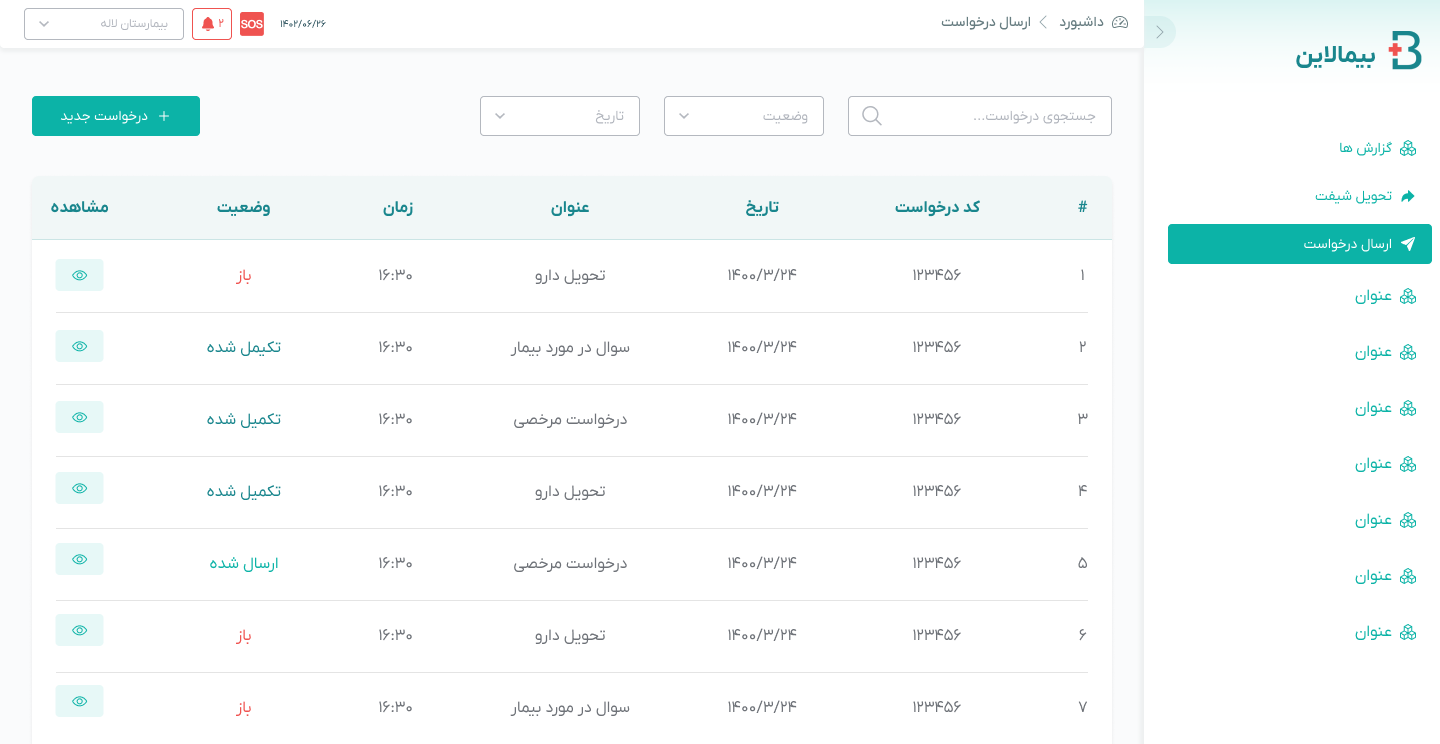Click the بیمالاین logo
The height and width of the screenshot is (744, 1440).
click(x=1358, y=51)
